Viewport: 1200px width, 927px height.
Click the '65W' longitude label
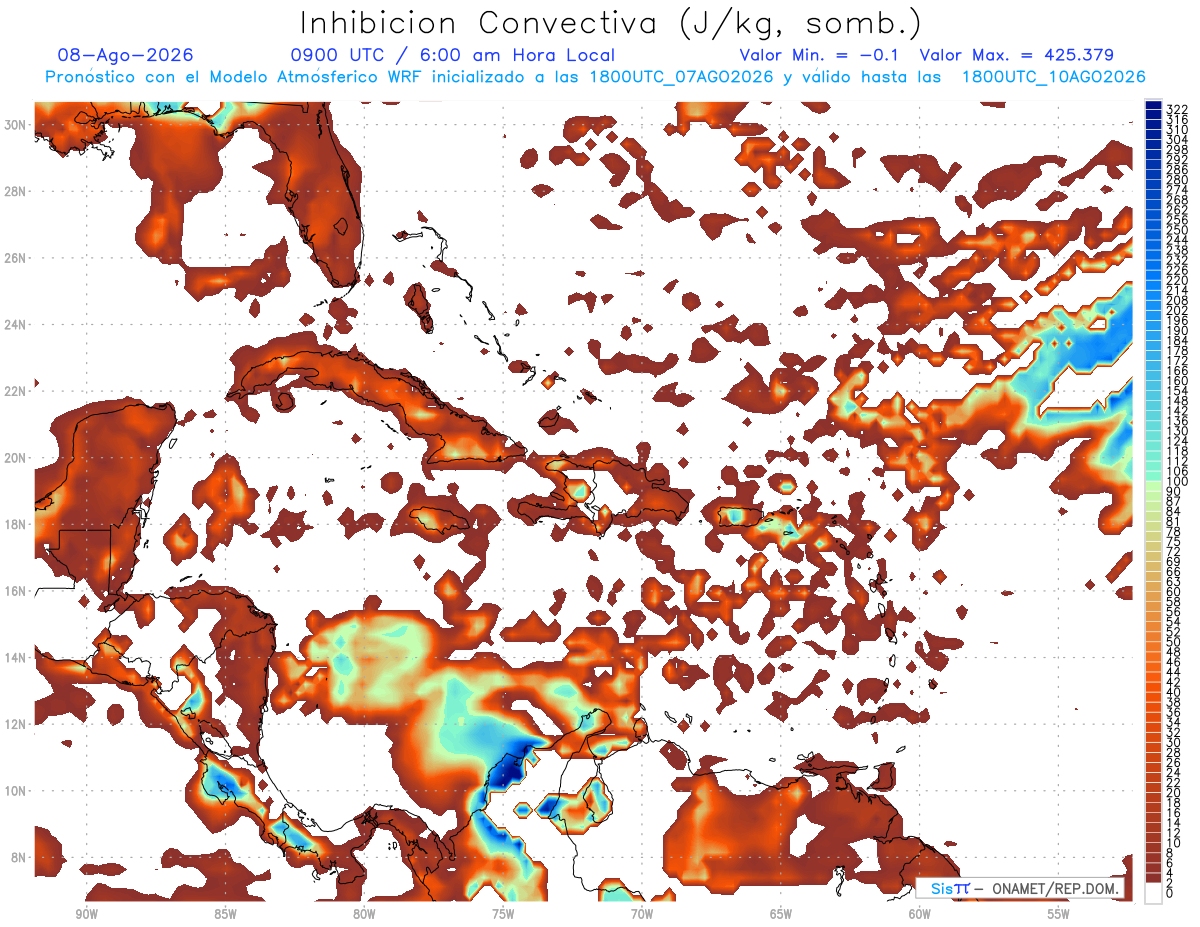[780, 913]
